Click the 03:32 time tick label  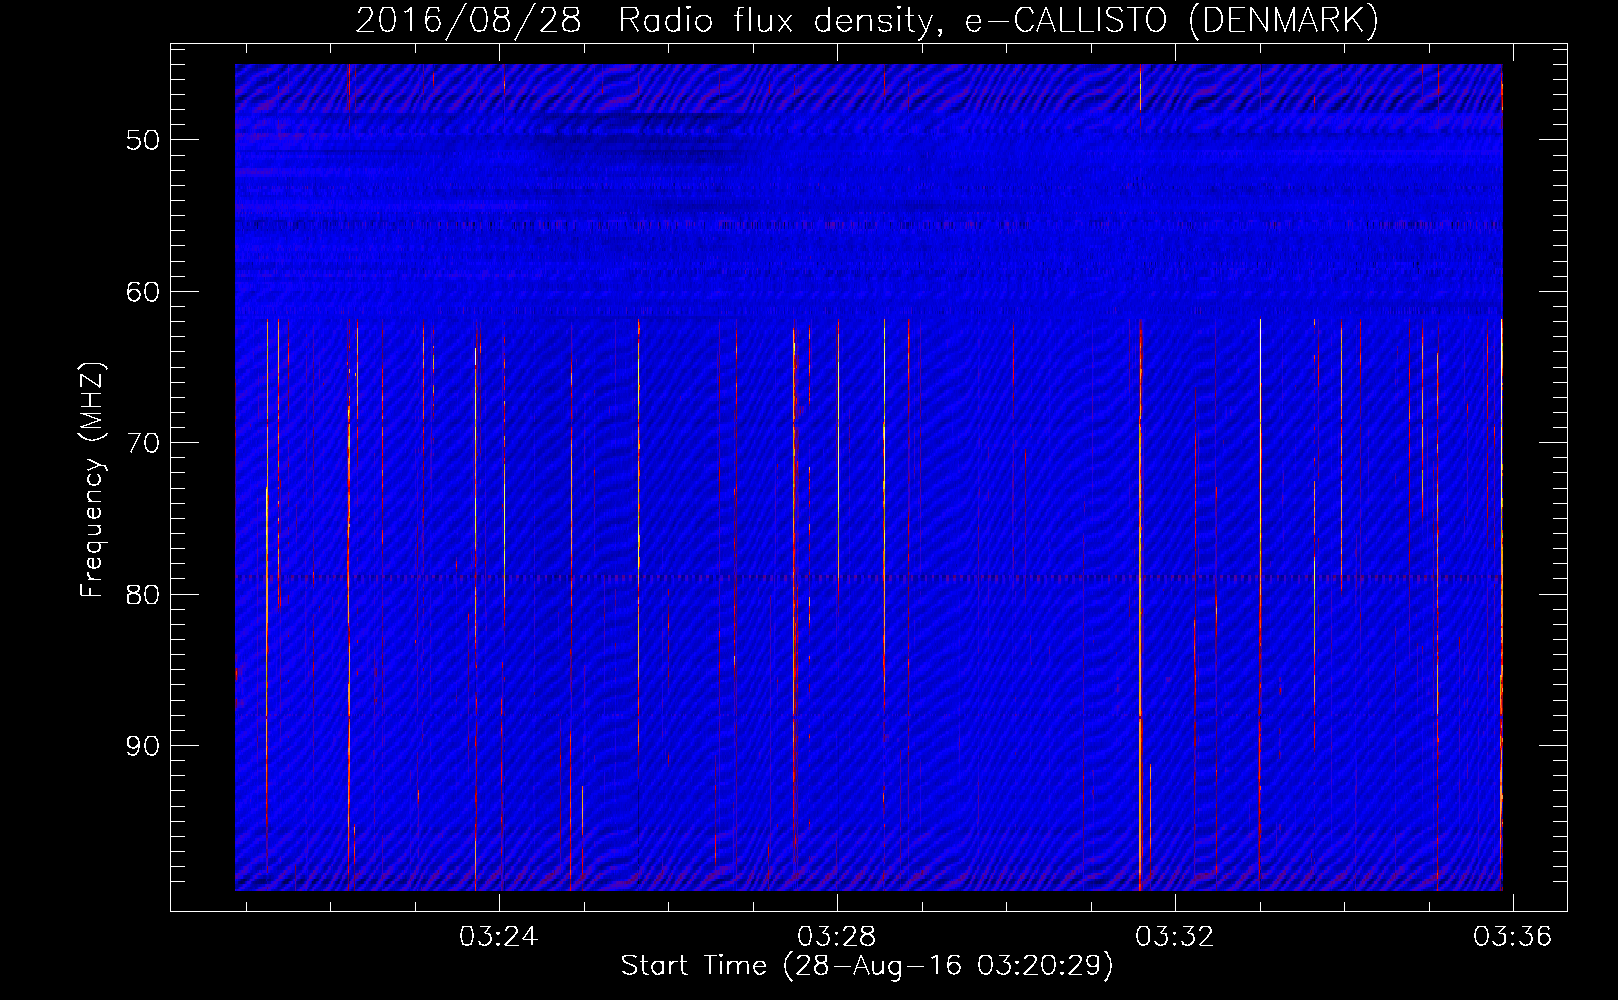tap(1174, 937)
